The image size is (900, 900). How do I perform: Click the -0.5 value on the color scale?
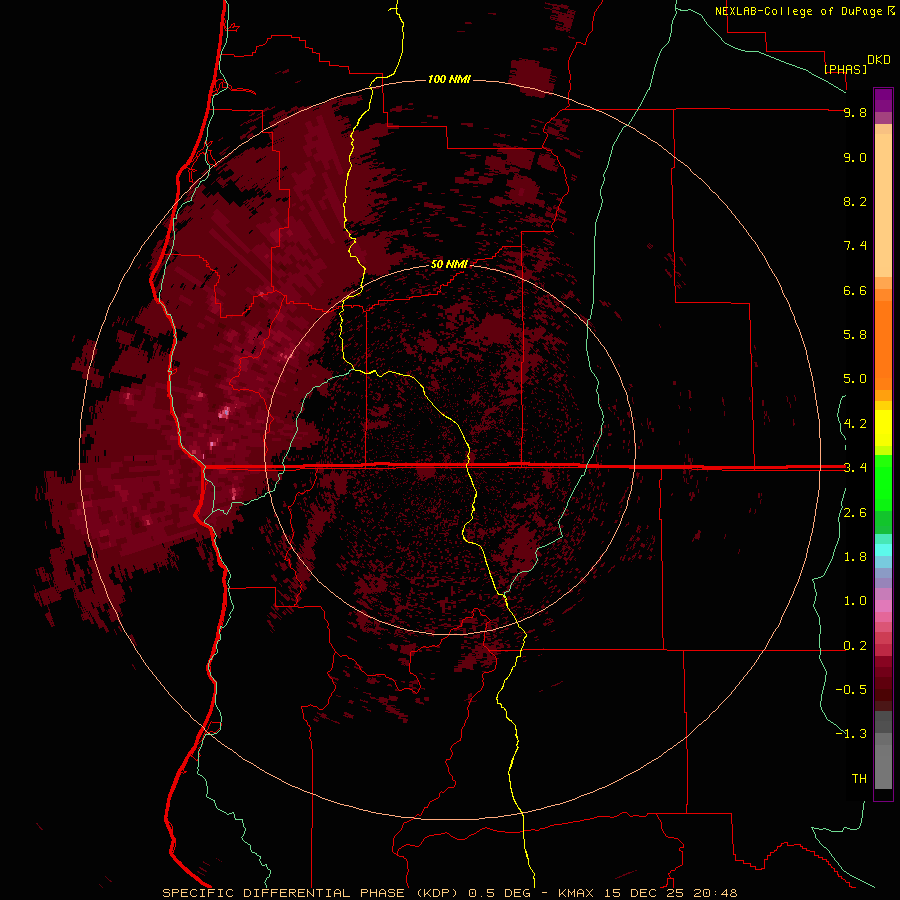(x=851, y=689)
